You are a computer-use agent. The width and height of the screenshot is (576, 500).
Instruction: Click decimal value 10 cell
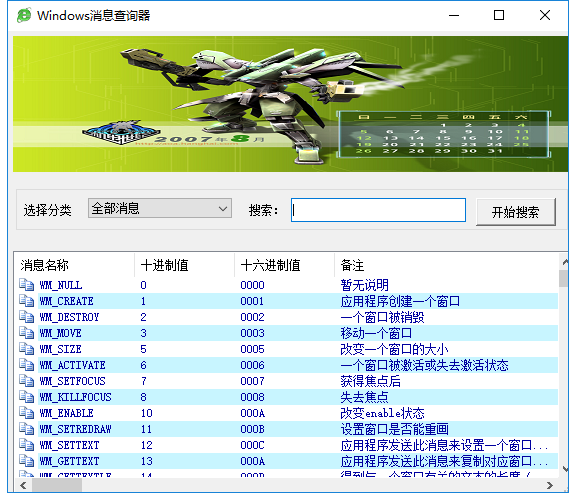coord(147,413)
